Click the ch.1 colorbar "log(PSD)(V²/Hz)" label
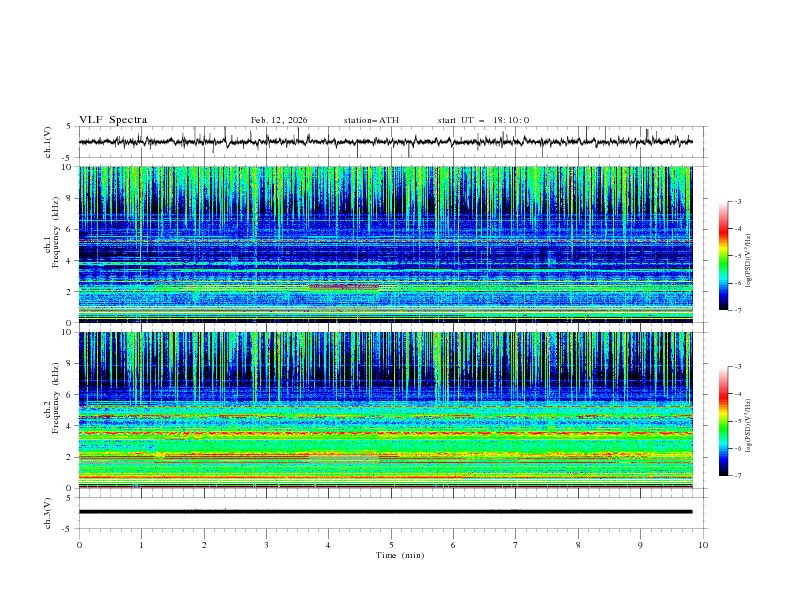This screenshot has width=792, height=612. coord(749,261)
